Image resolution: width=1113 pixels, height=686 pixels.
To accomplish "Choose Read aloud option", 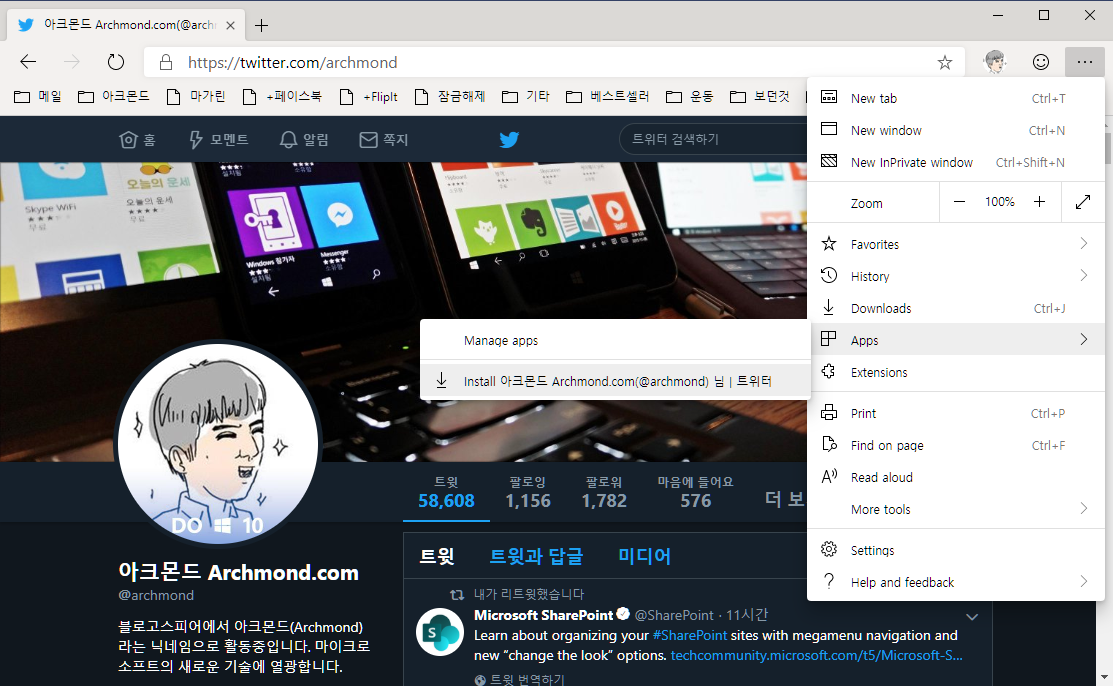I will pos(955,477).
